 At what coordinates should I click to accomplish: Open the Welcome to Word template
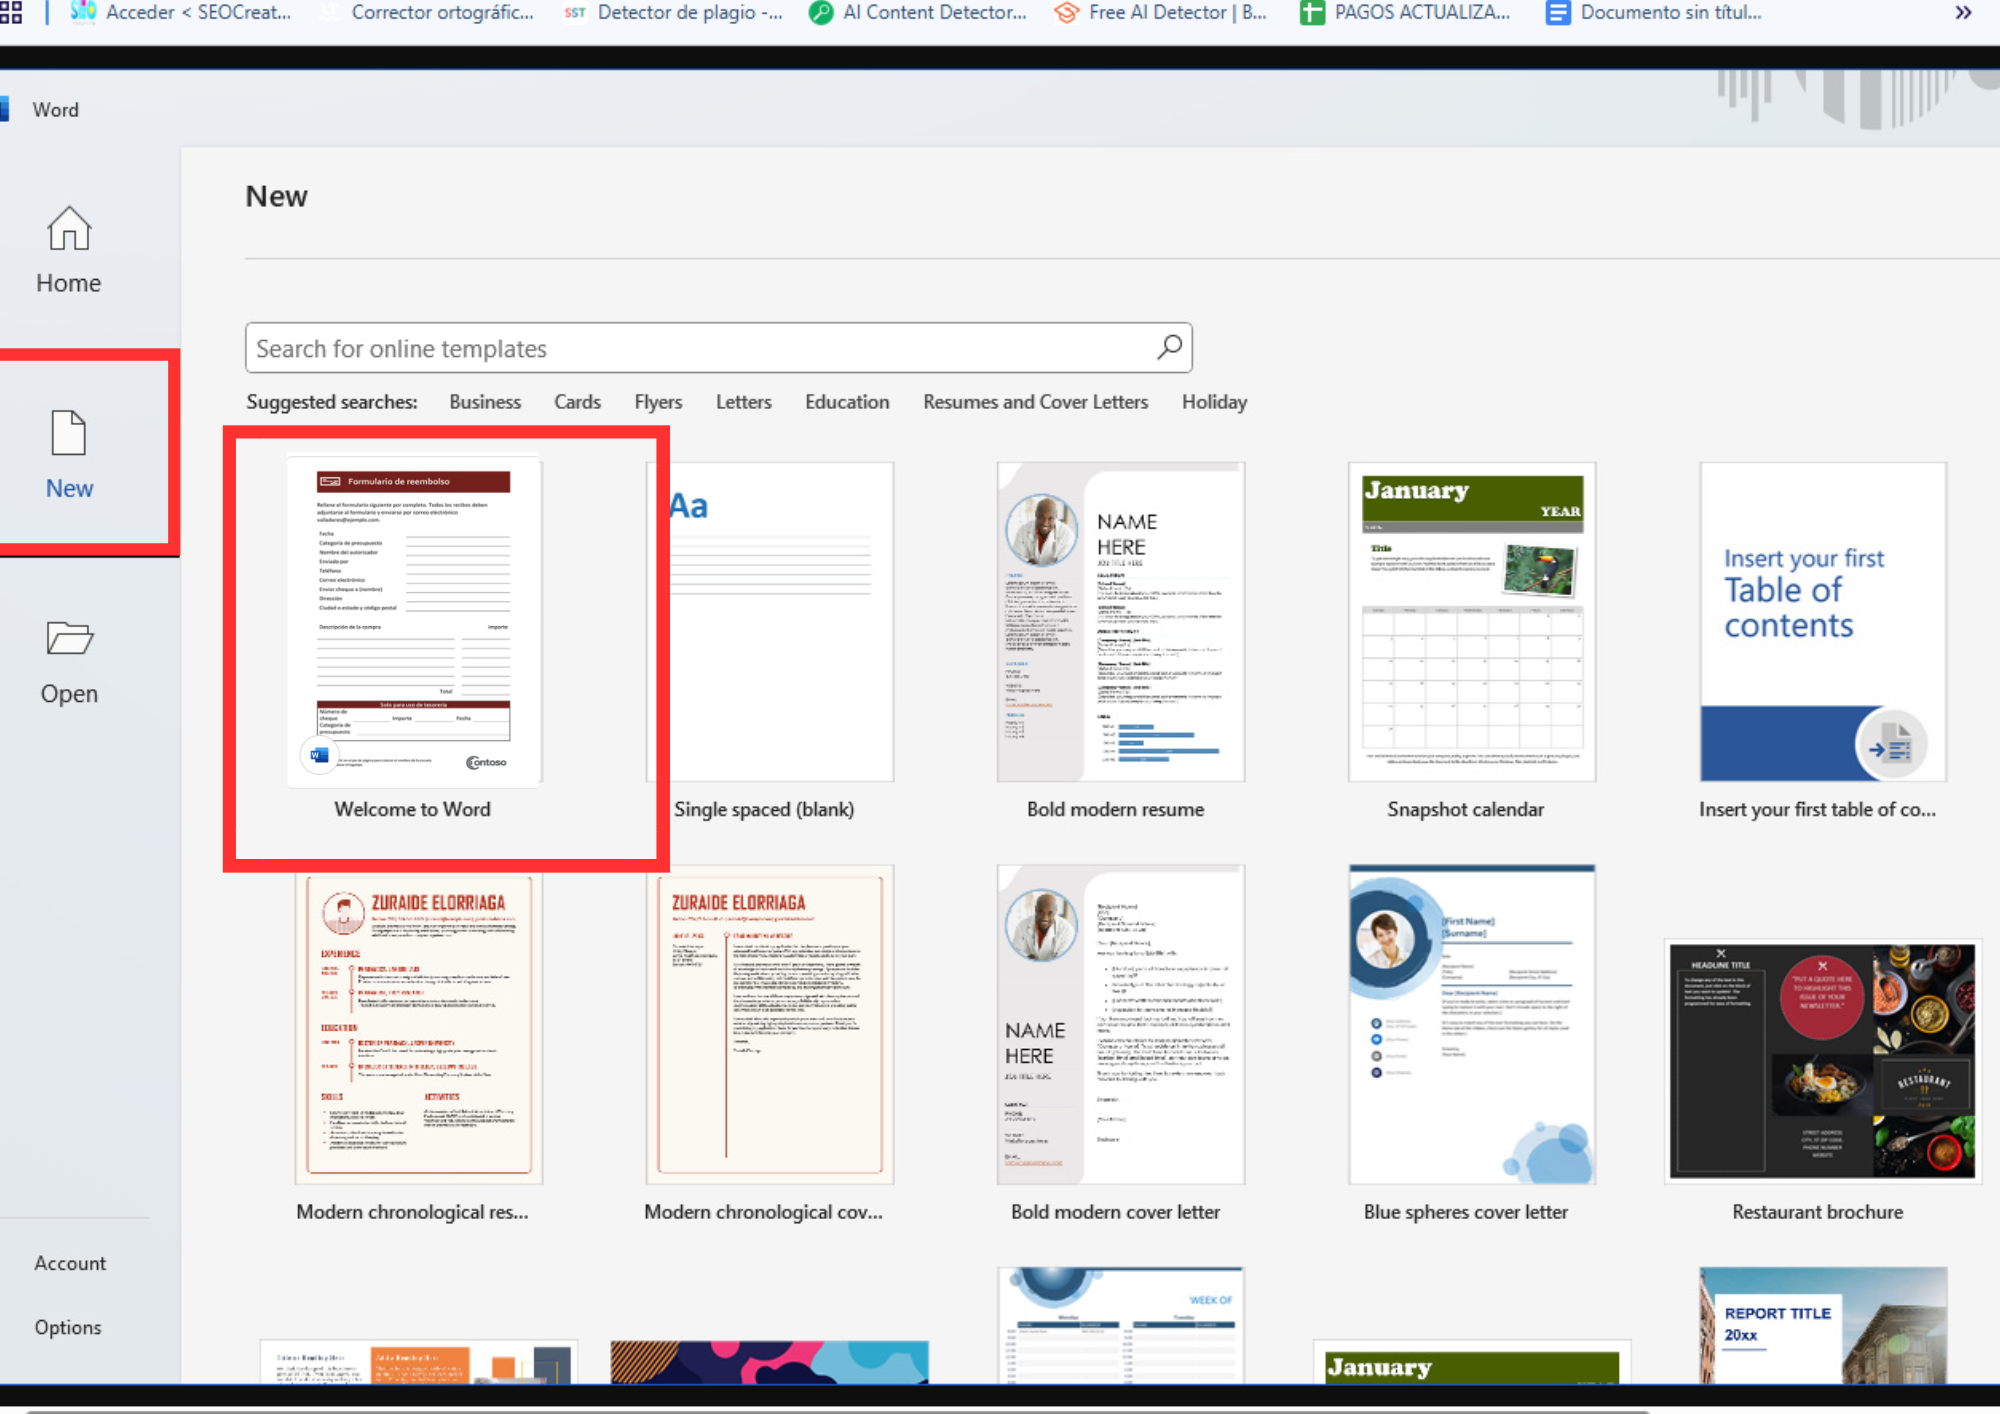pos(413,621)
